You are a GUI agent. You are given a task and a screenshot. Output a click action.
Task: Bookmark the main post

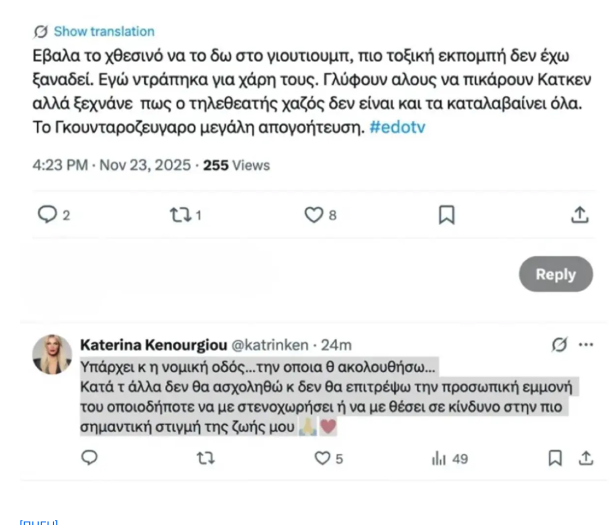point(447,214)
